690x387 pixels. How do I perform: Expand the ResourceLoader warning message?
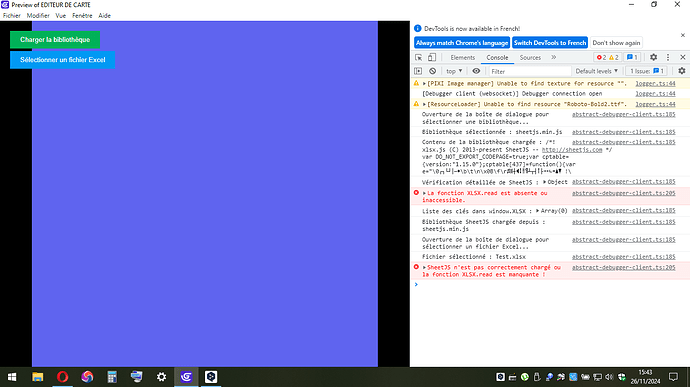424,104
